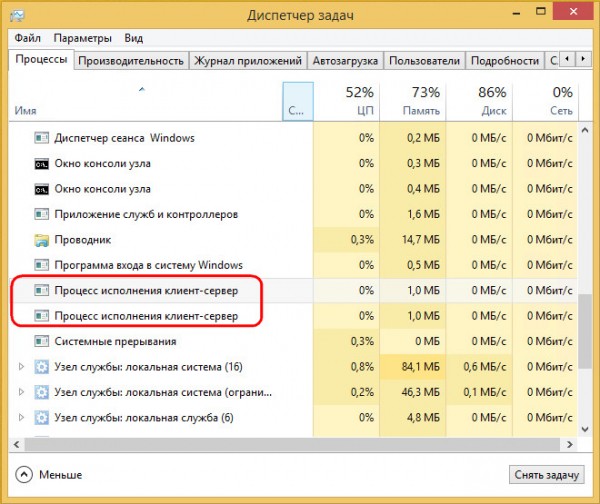Select Программа входа в систему Windows row
Screen dimensions: 600x504
[x=293, y=265]
